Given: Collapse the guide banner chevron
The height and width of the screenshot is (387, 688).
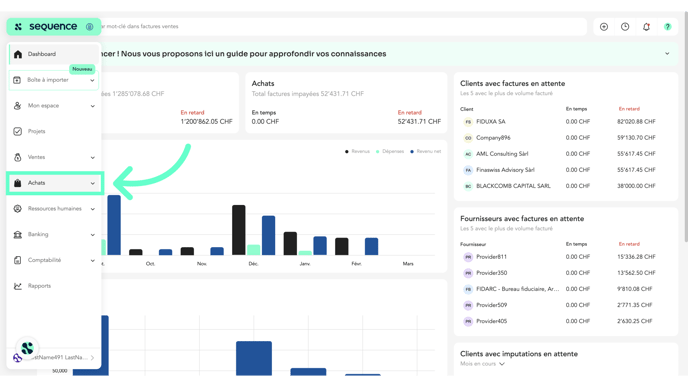Looking at the screenshot, I should pos(667,54).
